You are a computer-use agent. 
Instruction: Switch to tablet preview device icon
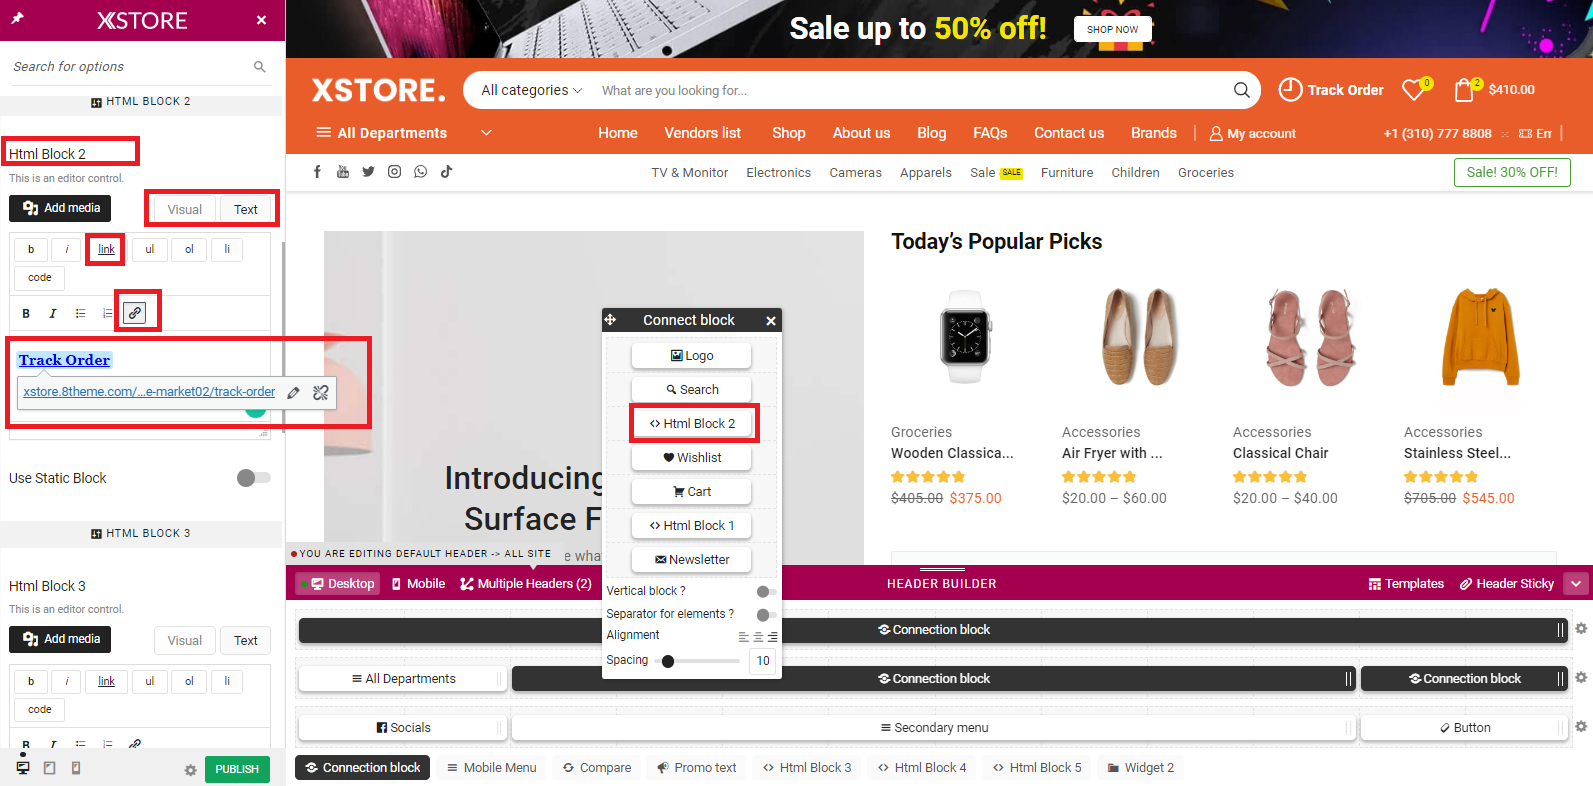[49, 768]
